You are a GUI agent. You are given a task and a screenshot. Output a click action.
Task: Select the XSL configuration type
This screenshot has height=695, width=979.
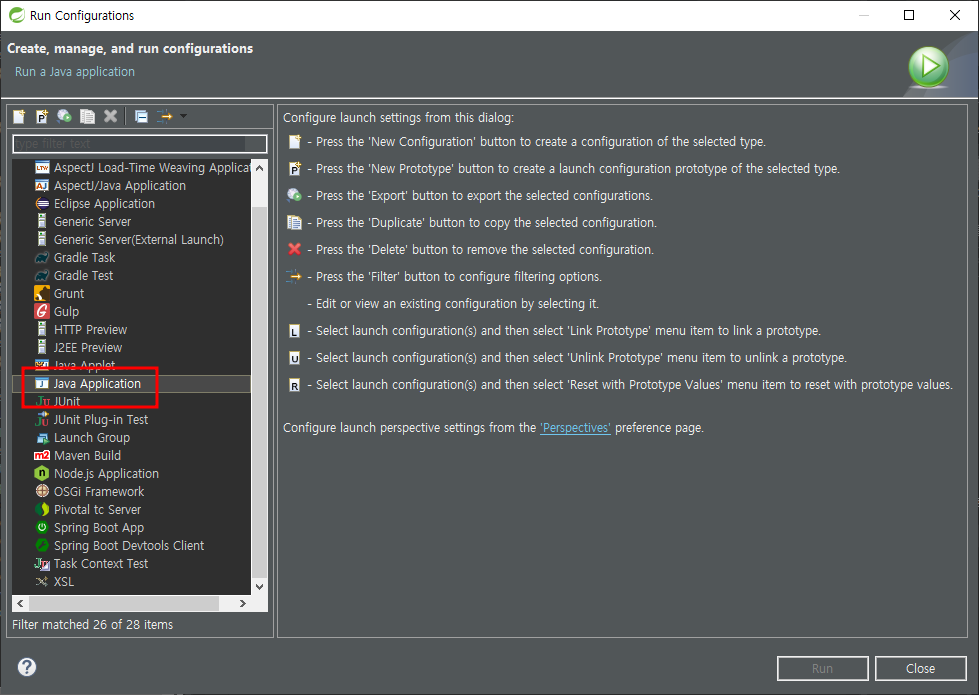pos(64,582)
